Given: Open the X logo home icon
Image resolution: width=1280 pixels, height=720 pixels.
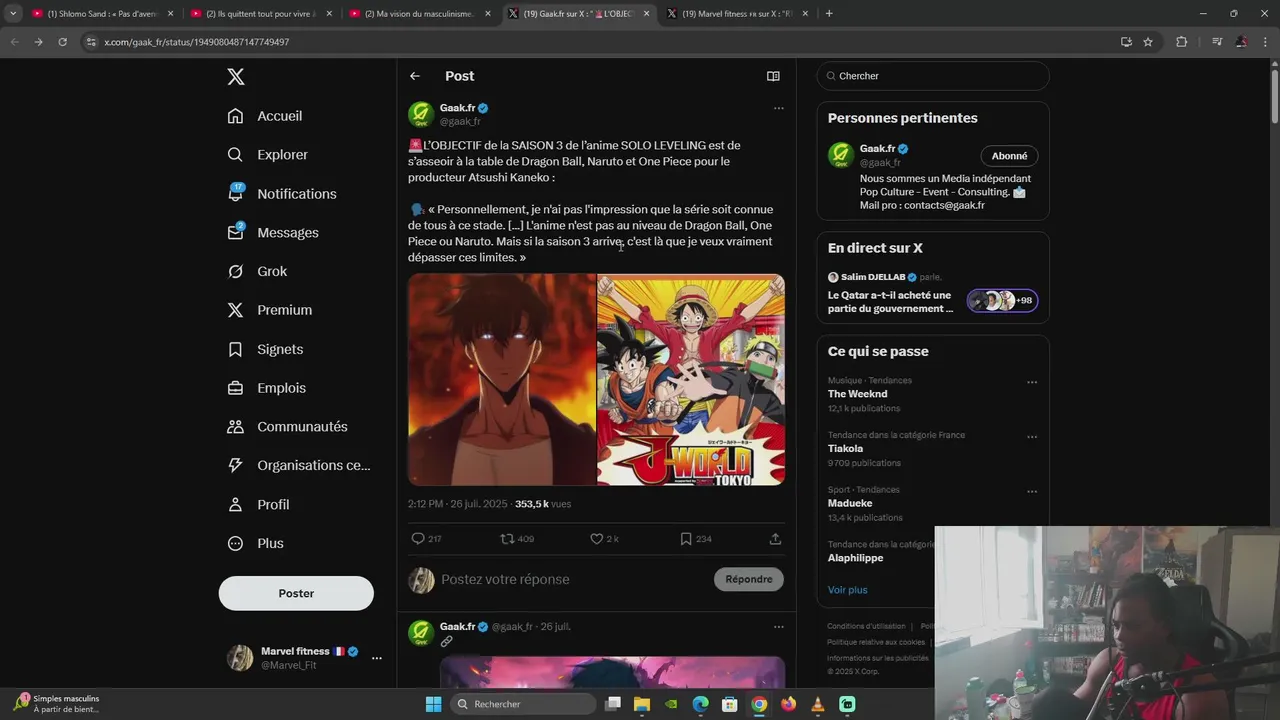Looking at the screenshot, I should pos(235,77).
